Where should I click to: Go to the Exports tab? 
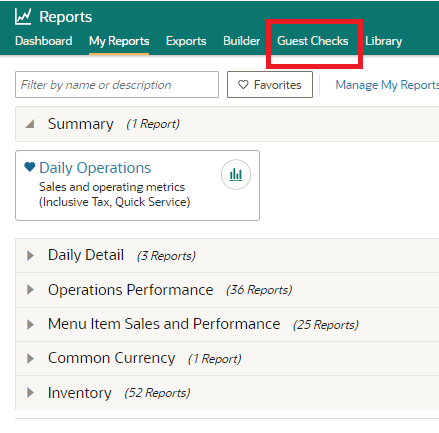pos(186,41)
